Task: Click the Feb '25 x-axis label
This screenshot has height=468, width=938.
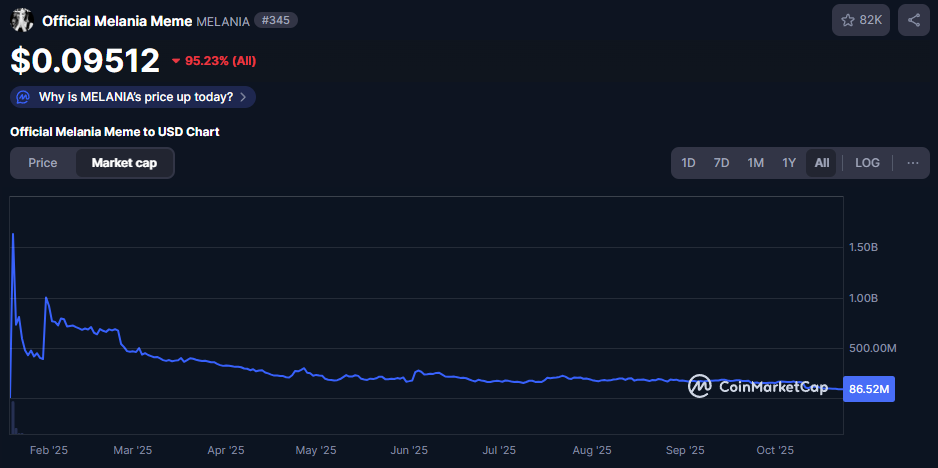Action: click(49, 450)
